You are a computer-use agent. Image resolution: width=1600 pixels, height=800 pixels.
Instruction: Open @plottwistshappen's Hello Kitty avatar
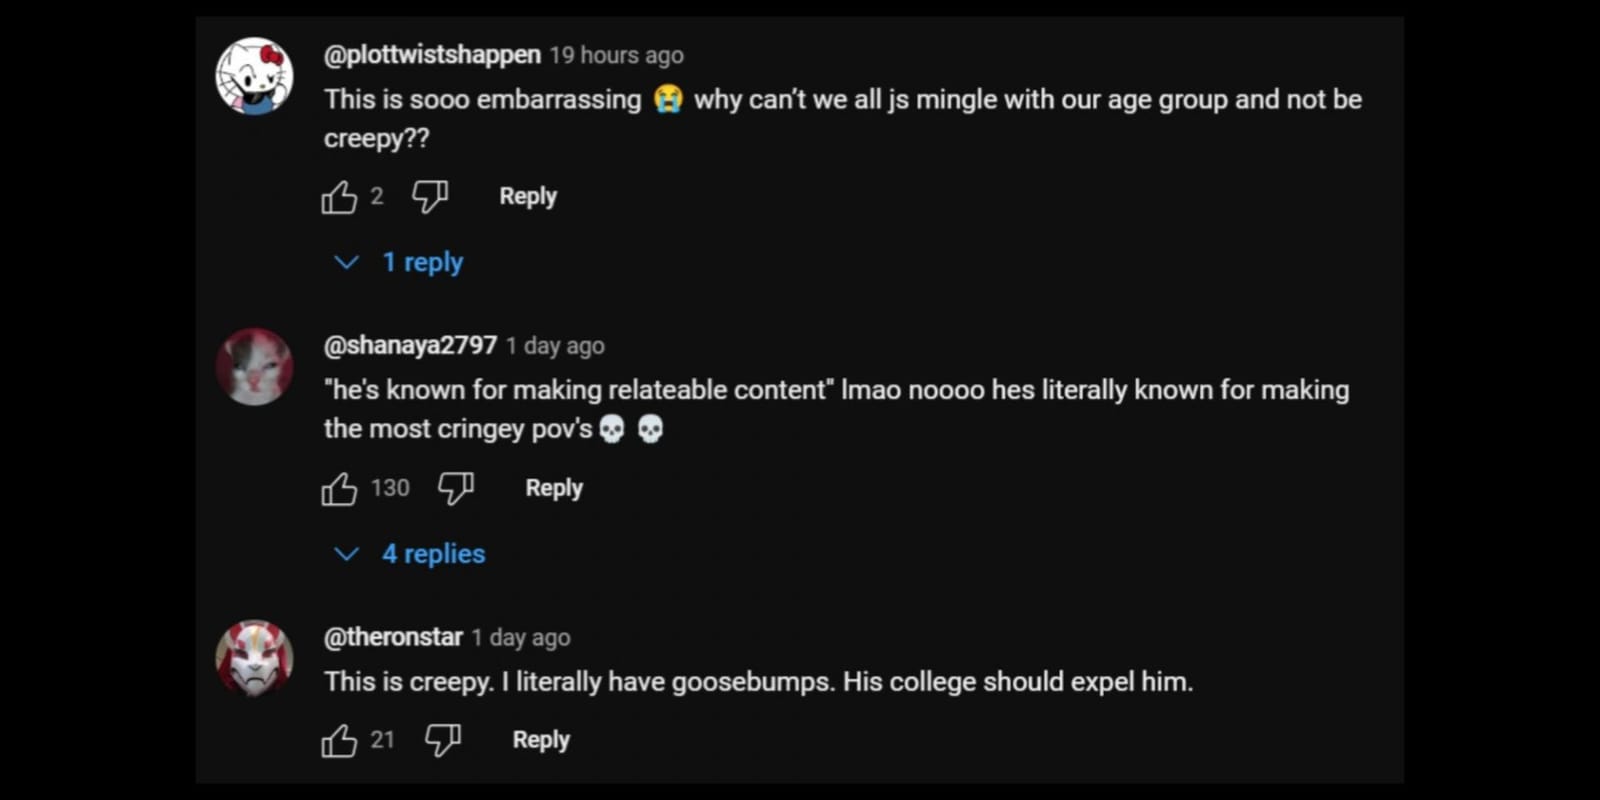255,77
